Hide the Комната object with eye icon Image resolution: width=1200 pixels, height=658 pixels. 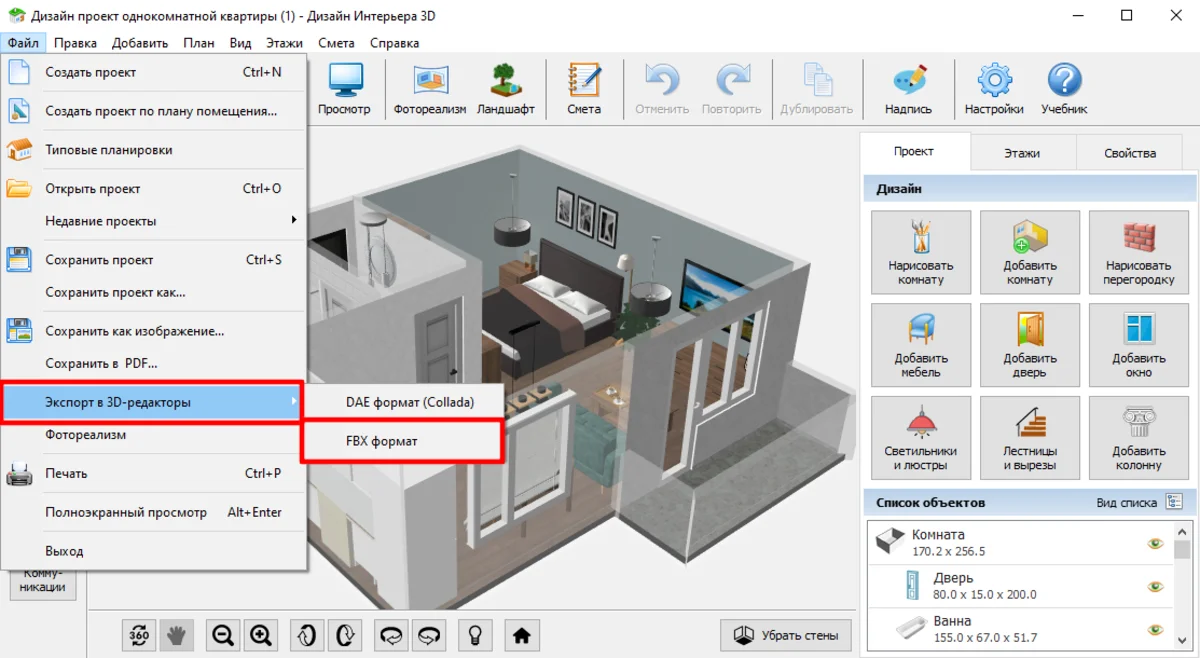point(1155,543)
